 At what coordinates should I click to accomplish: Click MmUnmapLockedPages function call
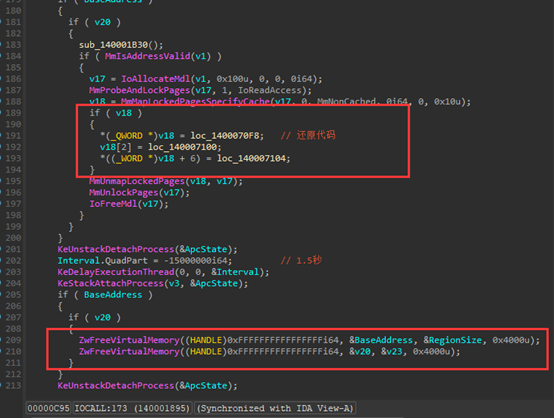[137, 181]
